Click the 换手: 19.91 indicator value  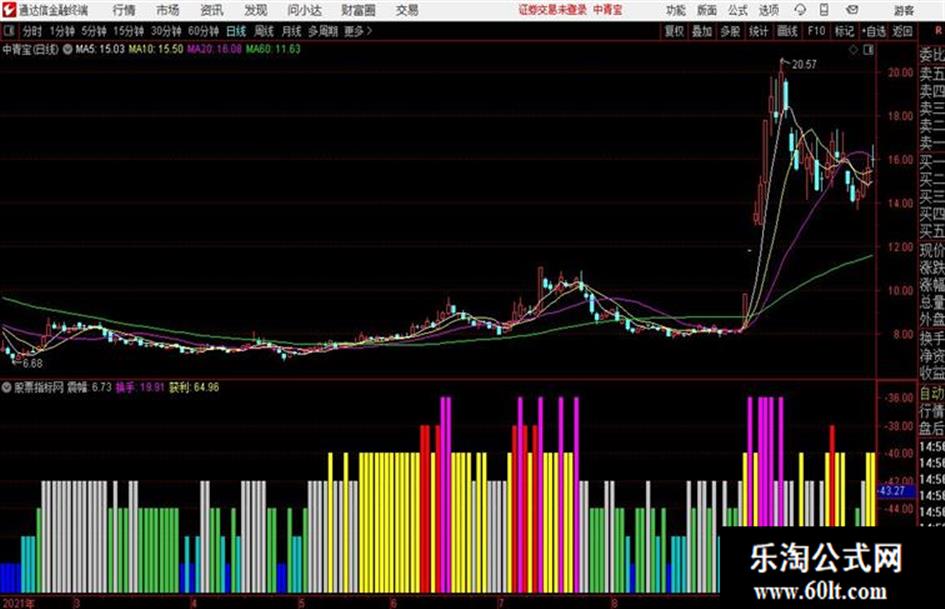click(x=140, y=387)
